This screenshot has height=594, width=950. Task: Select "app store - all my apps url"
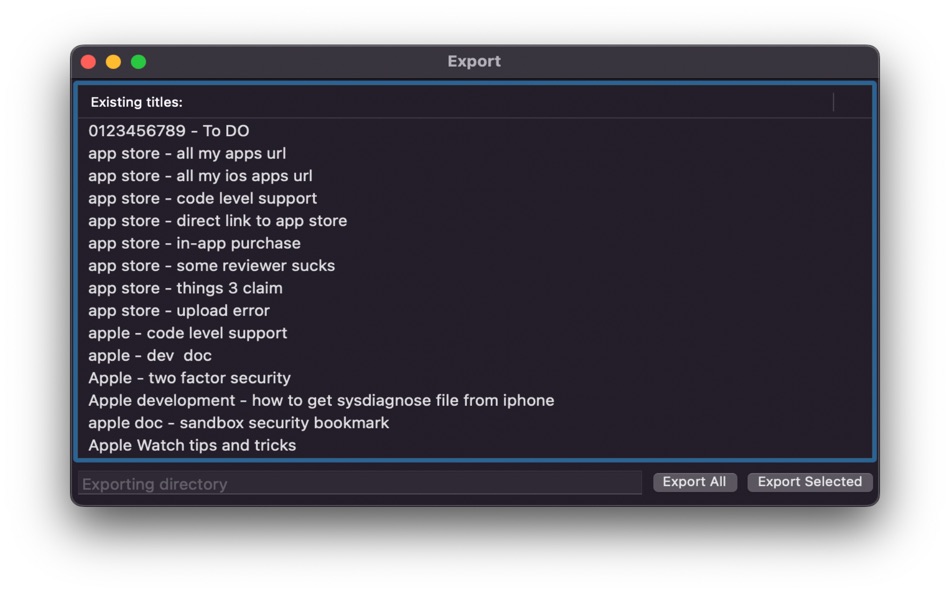click(x=186, y=153)
